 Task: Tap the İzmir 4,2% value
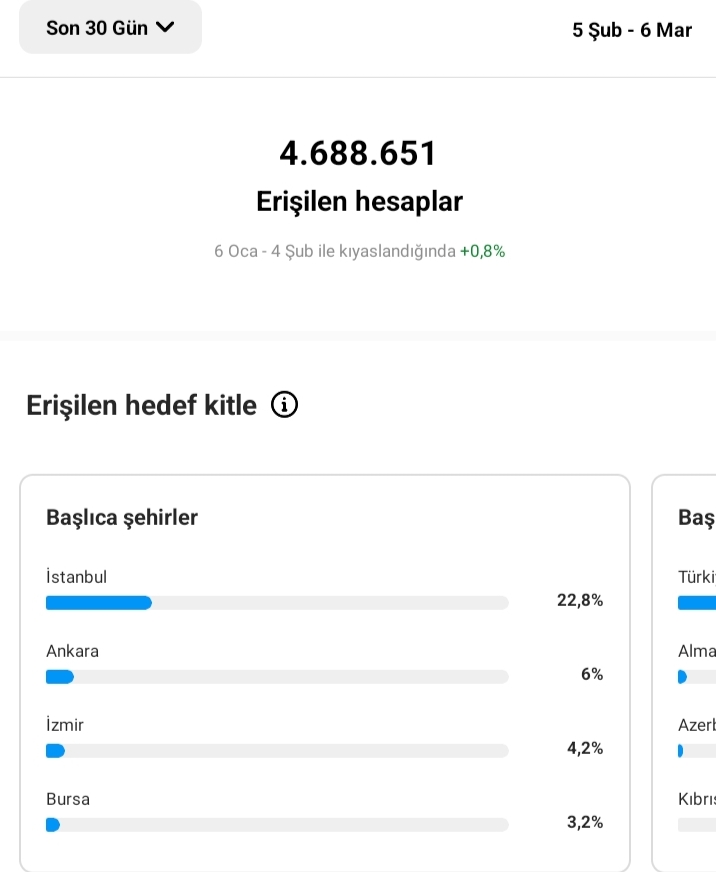click(585, 748)
